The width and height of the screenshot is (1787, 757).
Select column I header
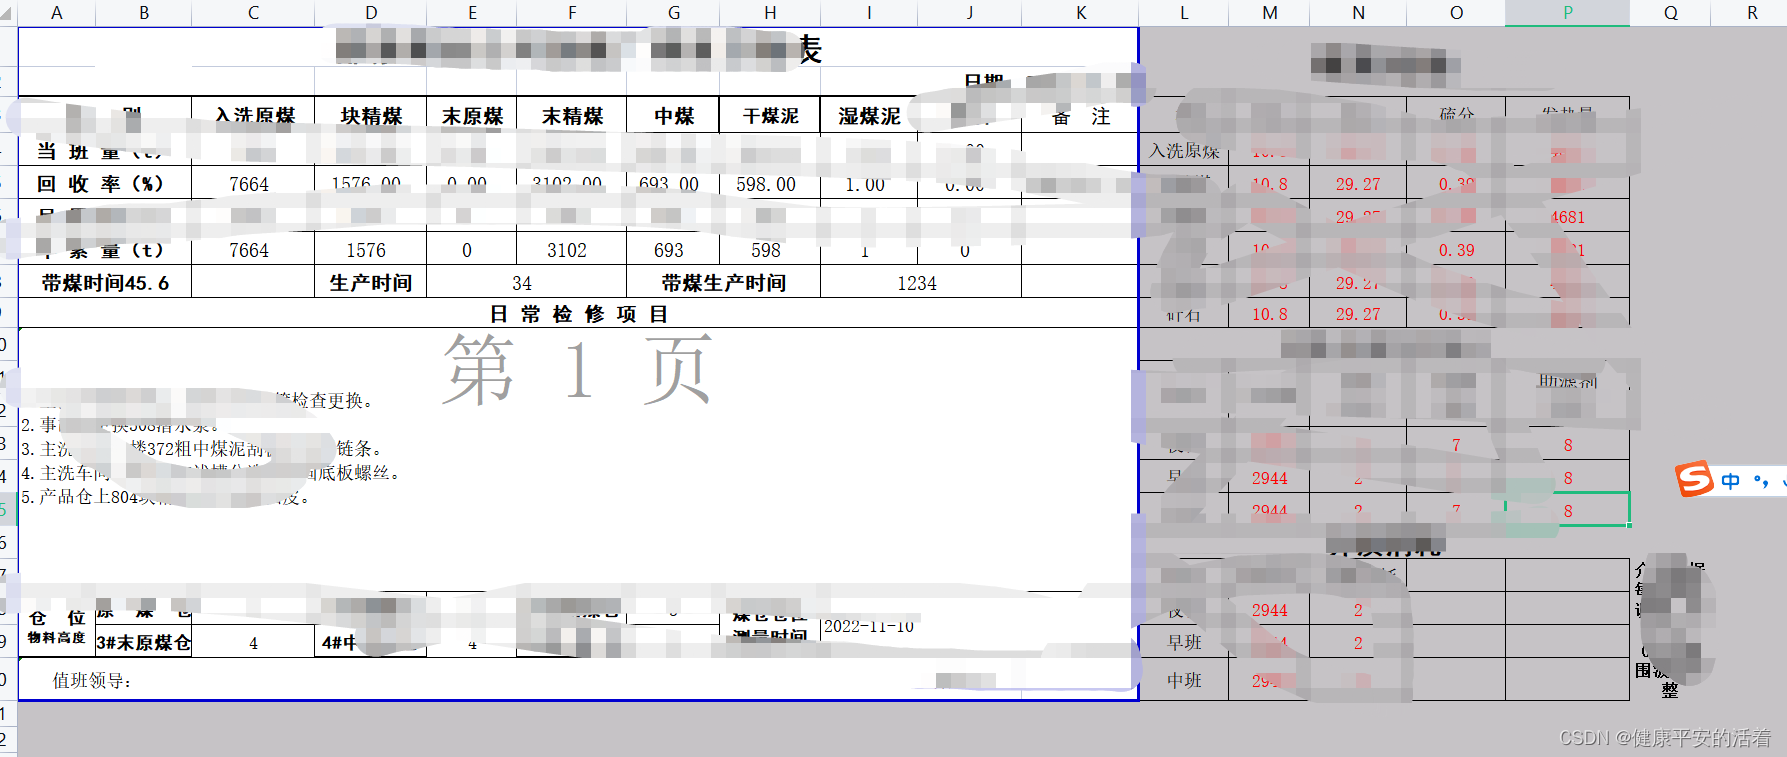(869, 13)
